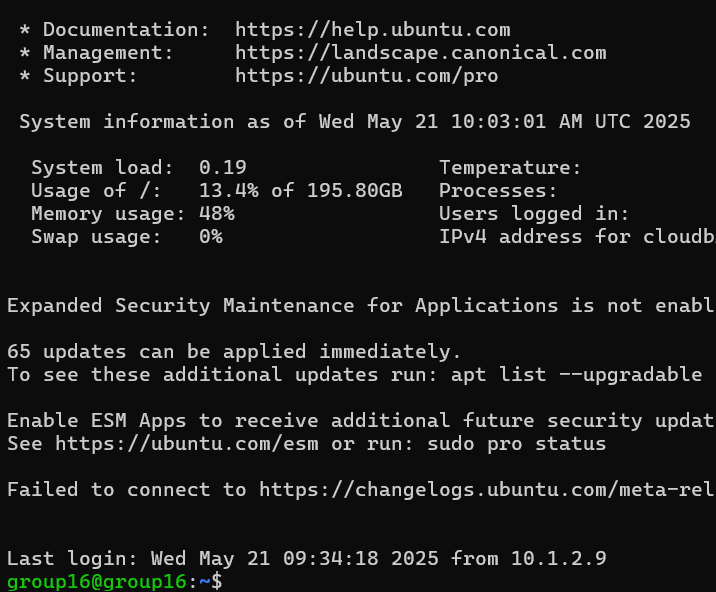Click the last login IP 10.1.2.9
This screenshot has height=592, width=716.
pos(558,559)
